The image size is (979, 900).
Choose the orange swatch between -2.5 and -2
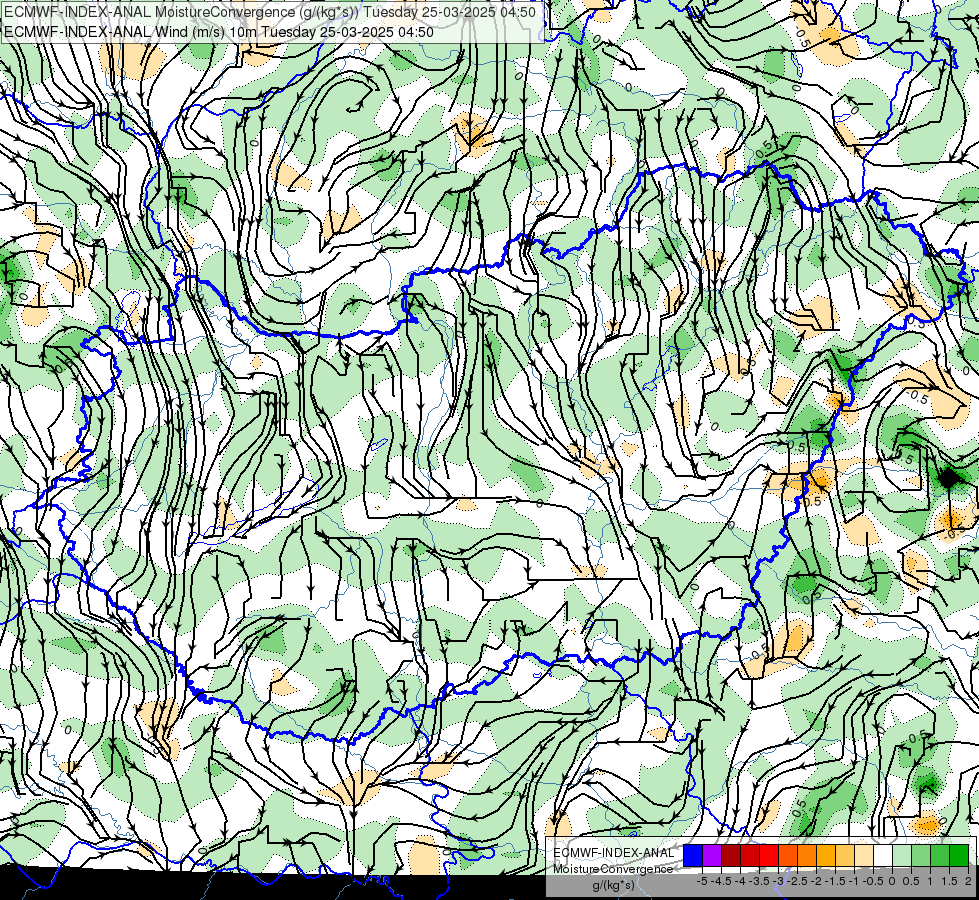[807, 856]
